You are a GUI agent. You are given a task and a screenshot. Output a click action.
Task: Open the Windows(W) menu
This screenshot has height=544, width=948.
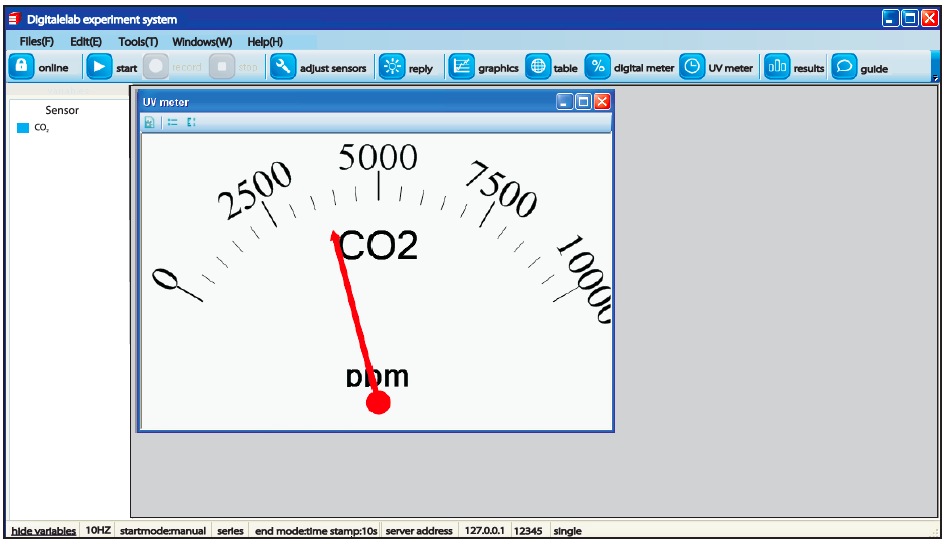pos(202,42)
